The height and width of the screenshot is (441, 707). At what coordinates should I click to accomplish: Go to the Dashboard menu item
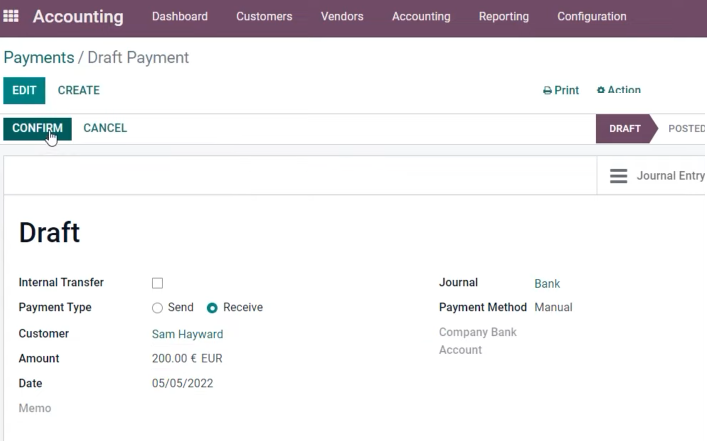[x=180, y=16]
